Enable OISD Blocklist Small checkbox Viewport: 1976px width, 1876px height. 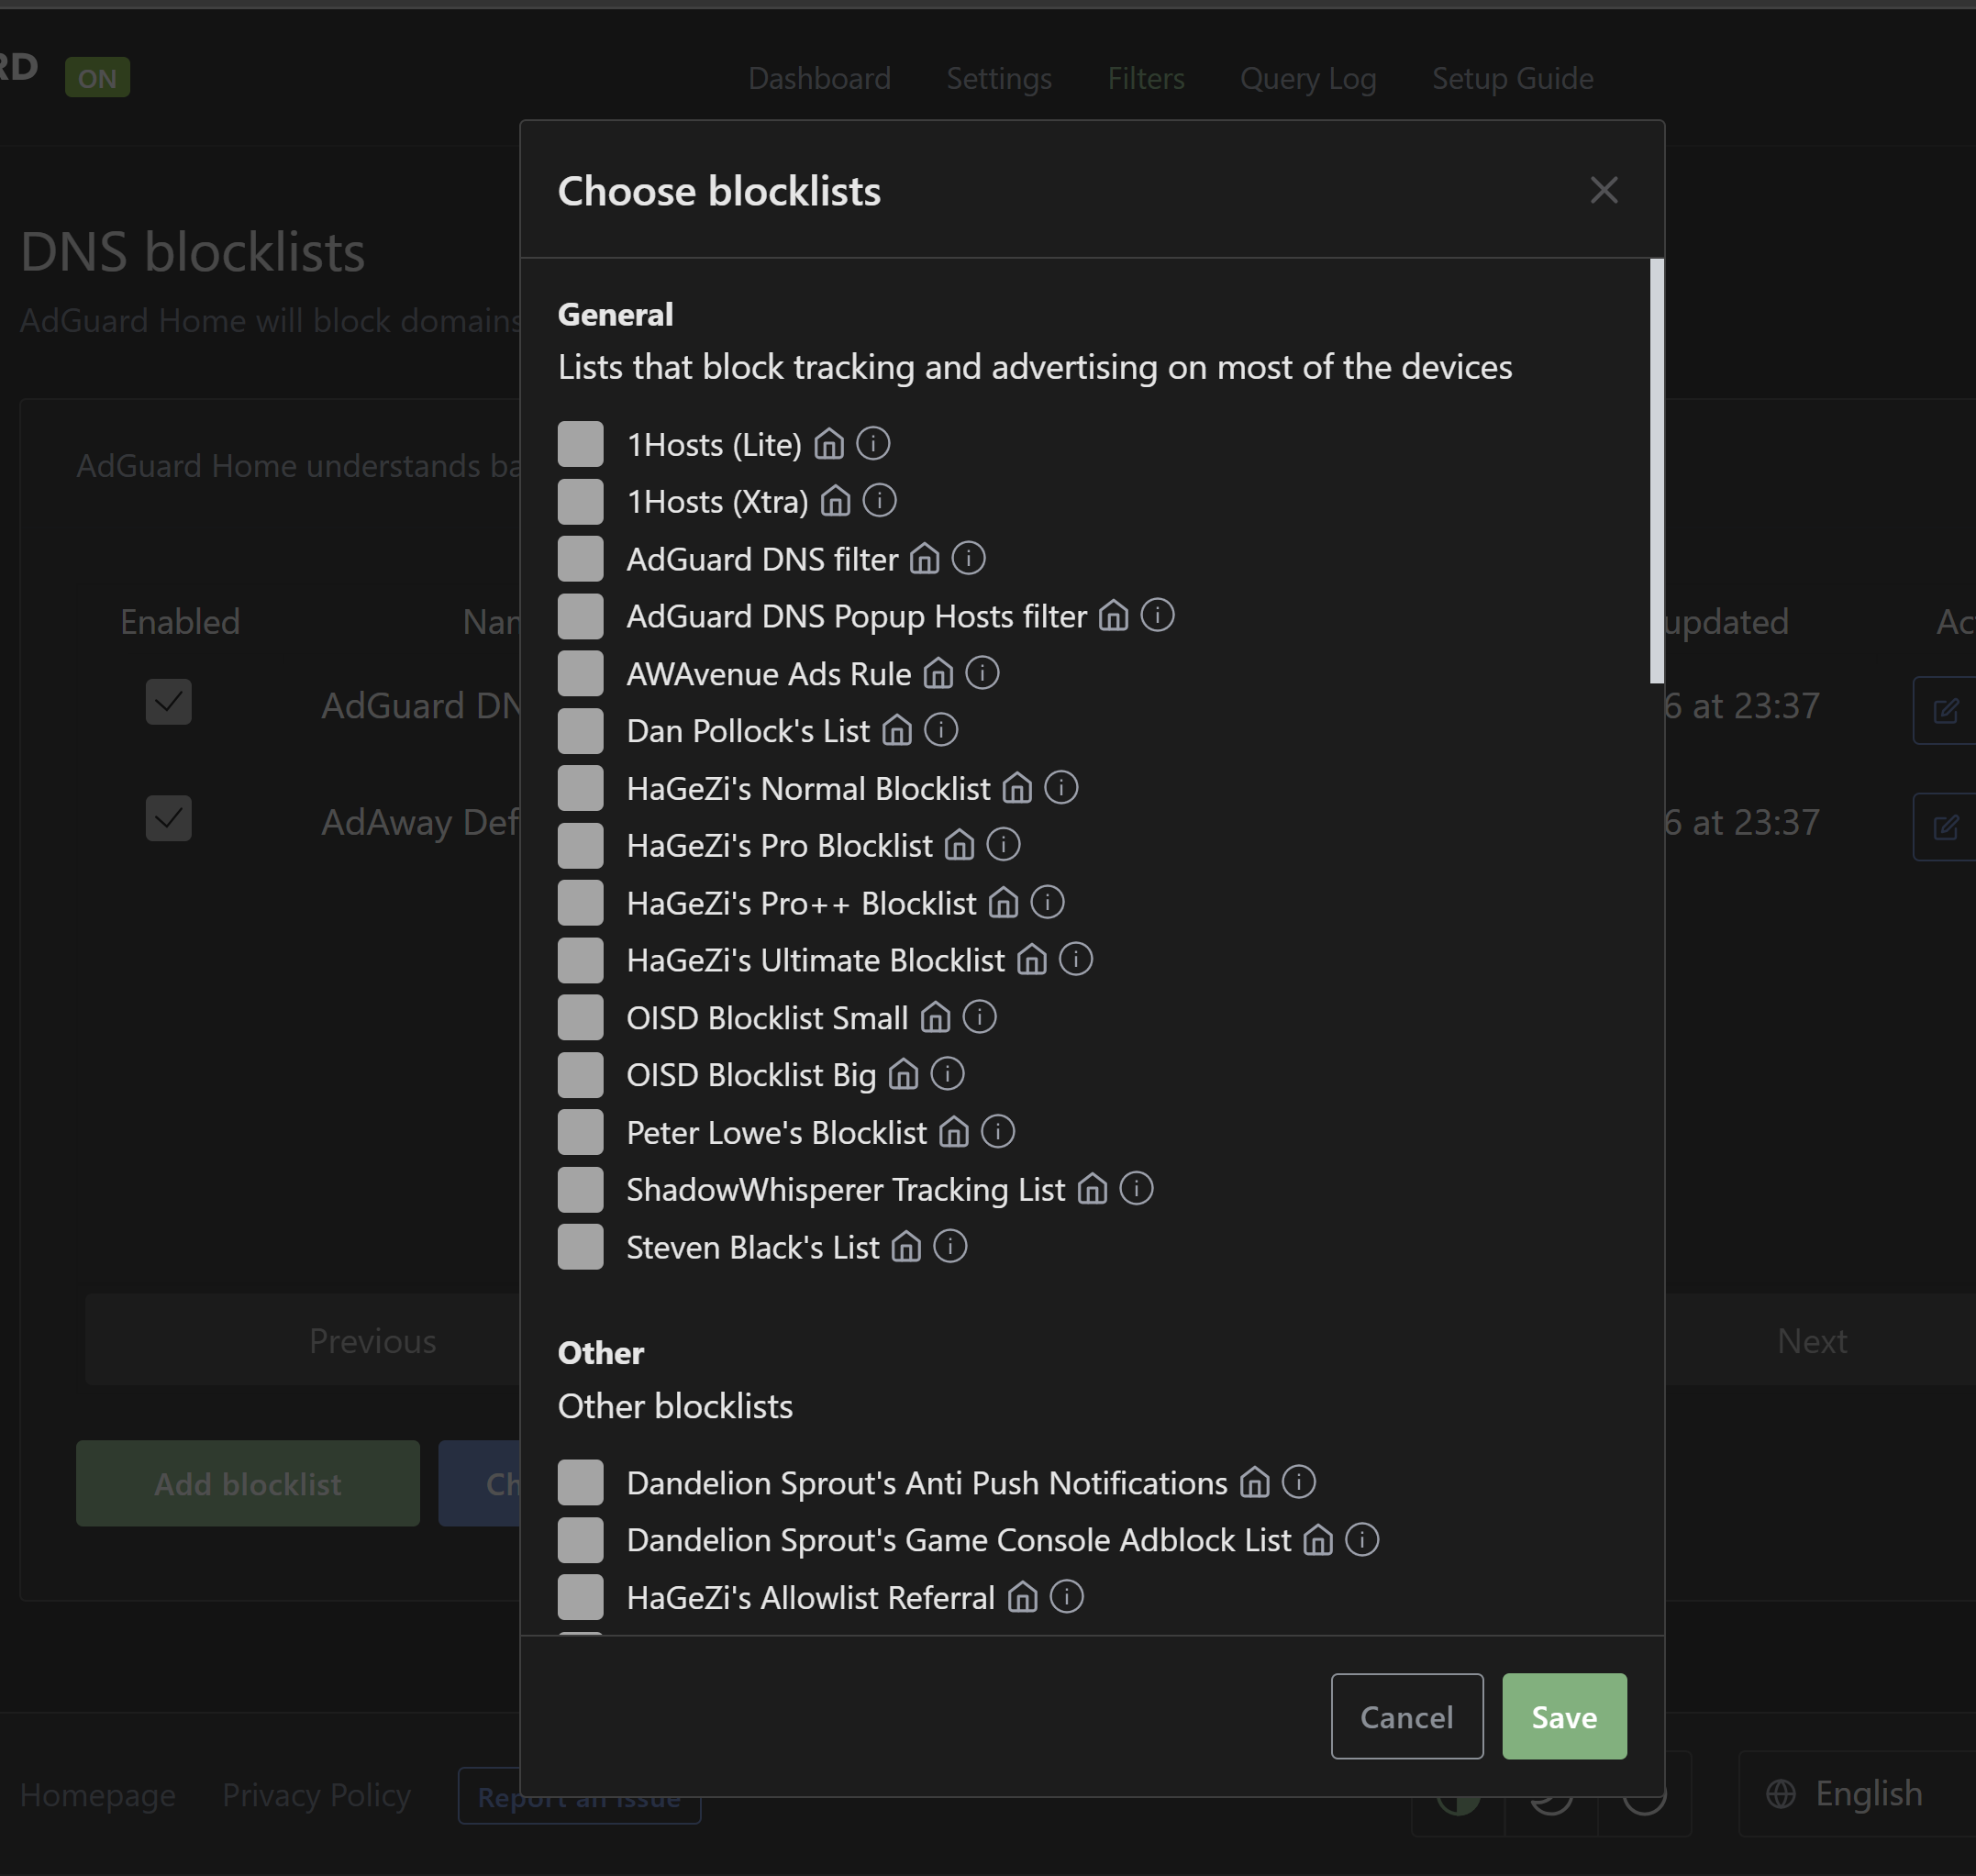581,1018
